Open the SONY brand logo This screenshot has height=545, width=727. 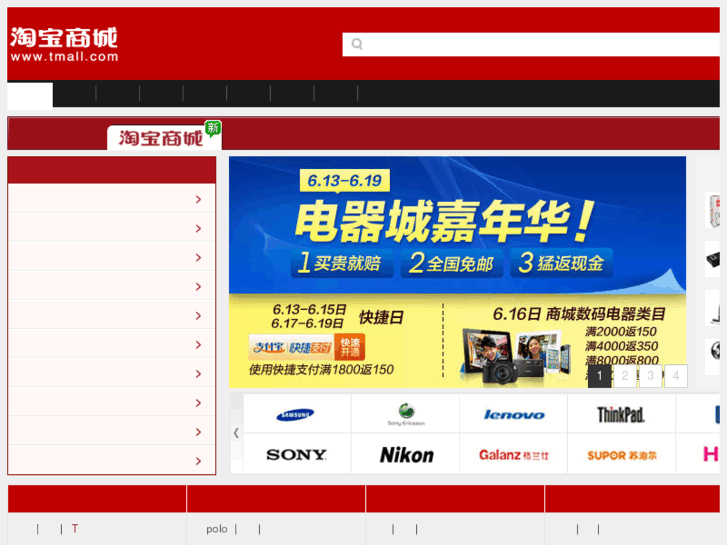pos(296,455)
